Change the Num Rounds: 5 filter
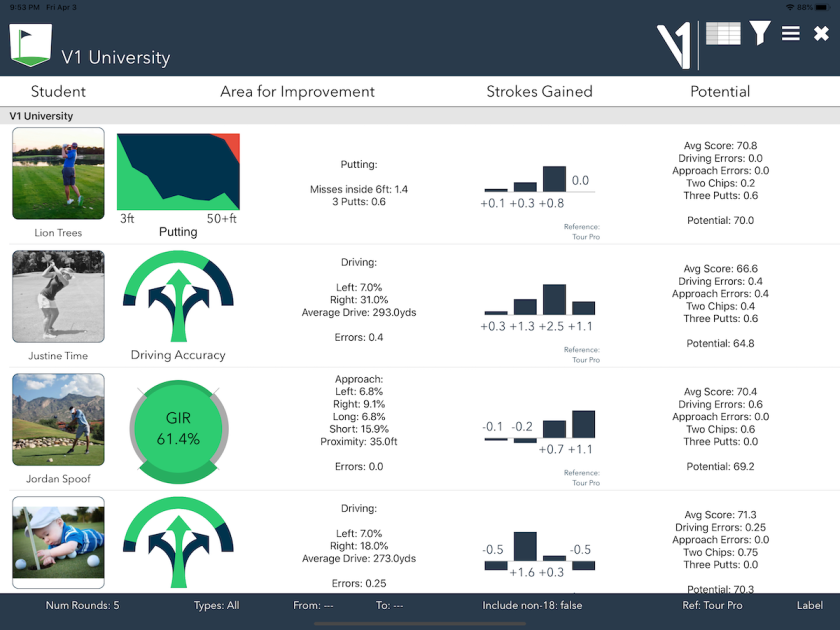840x630 pixels. (x=82, y=605)
